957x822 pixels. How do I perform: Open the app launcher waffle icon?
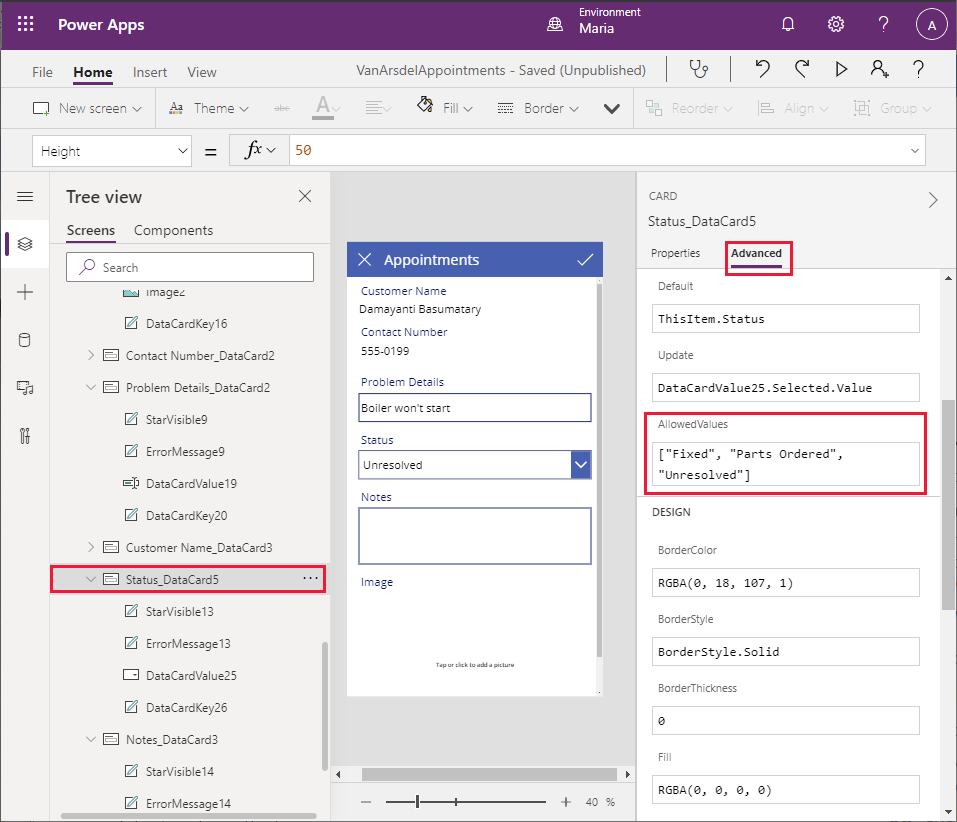[x=26, y=25]
